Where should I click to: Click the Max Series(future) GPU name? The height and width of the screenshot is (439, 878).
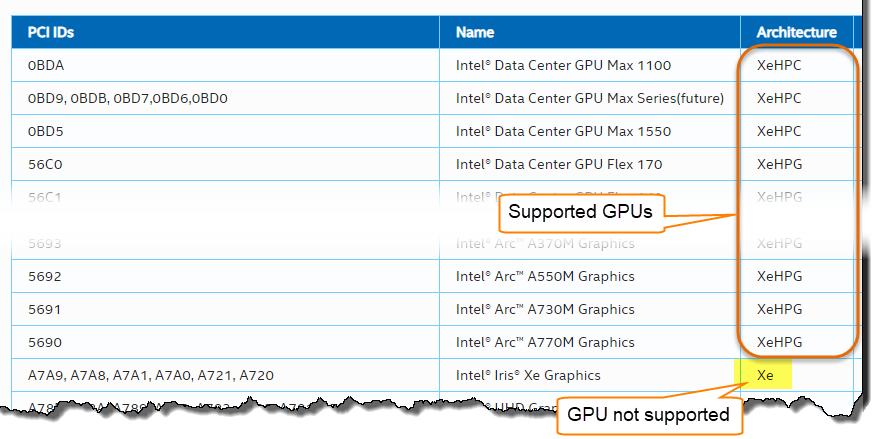589,98
